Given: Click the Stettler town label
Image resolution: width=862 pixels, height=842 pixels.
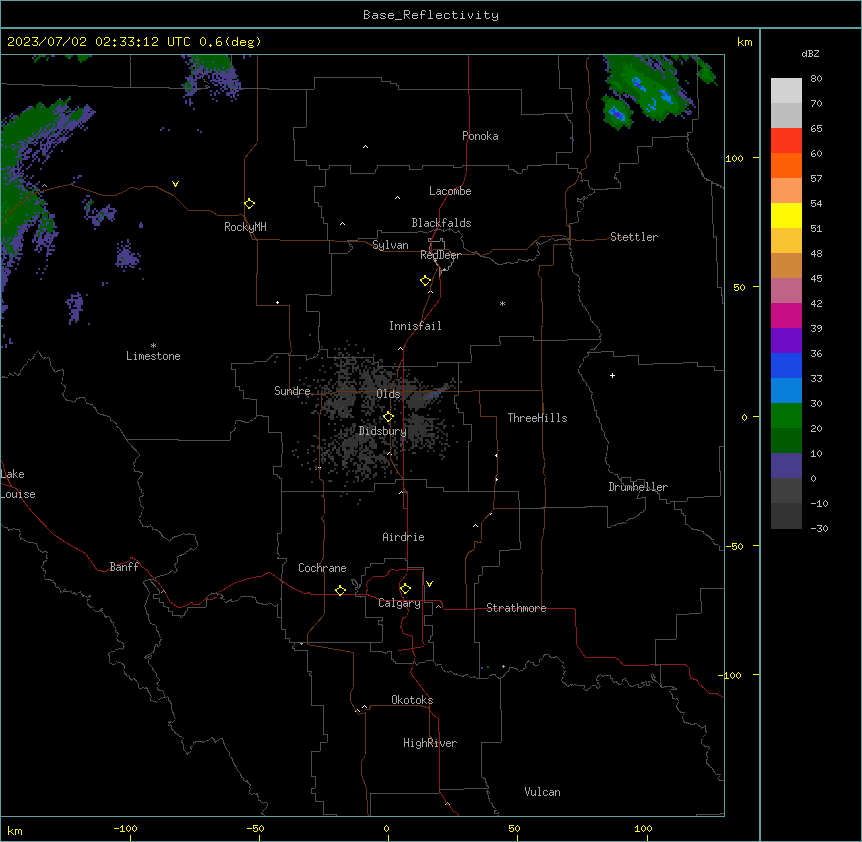Looking at the screenshot, I should click(x=634, y=237).
